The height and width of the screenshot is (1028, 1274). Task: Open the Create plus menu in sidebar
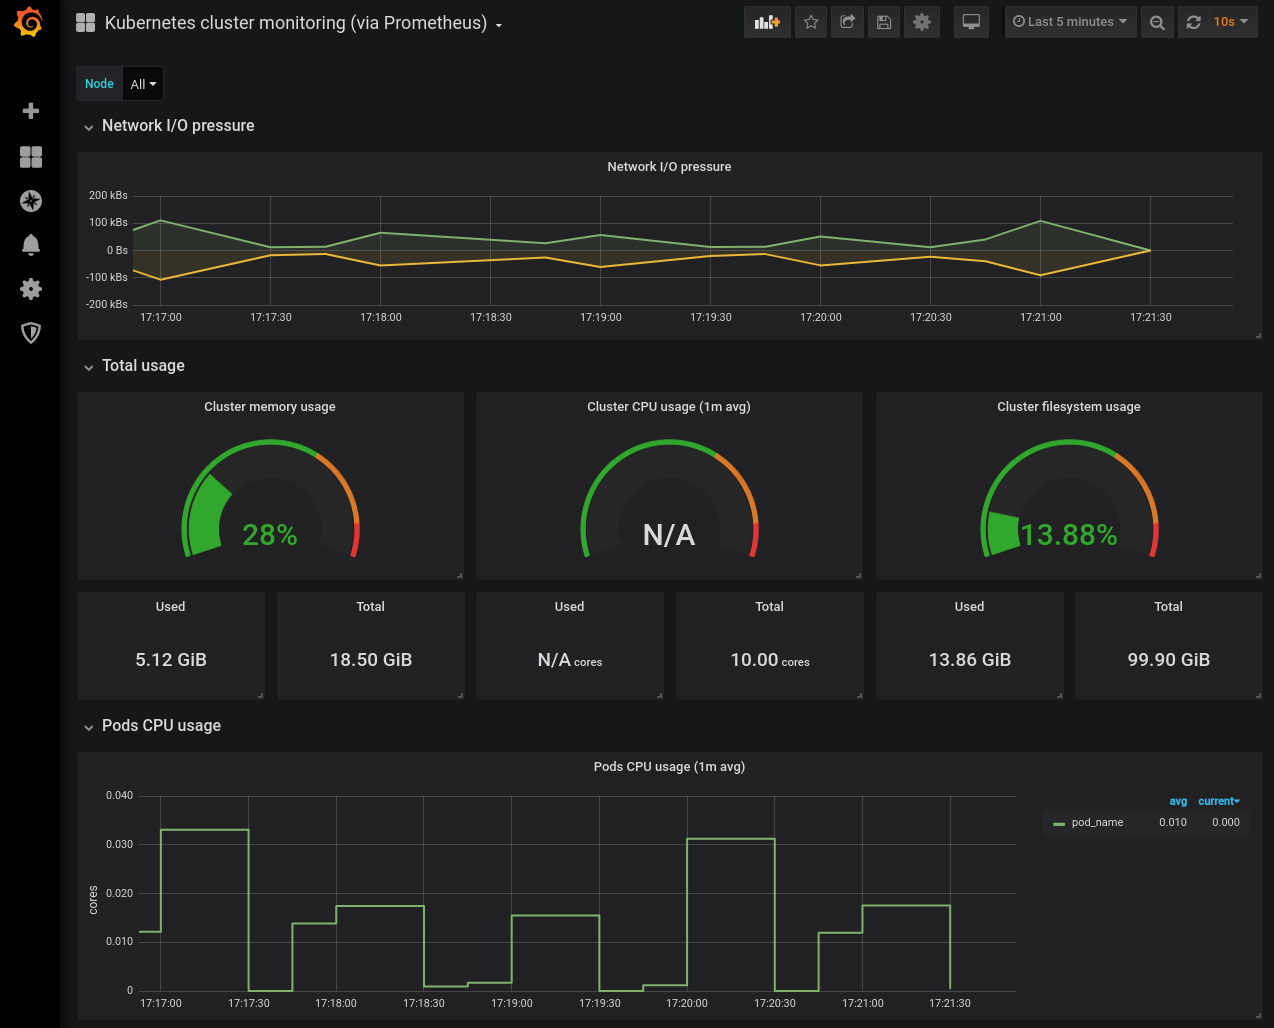point(31,111)
